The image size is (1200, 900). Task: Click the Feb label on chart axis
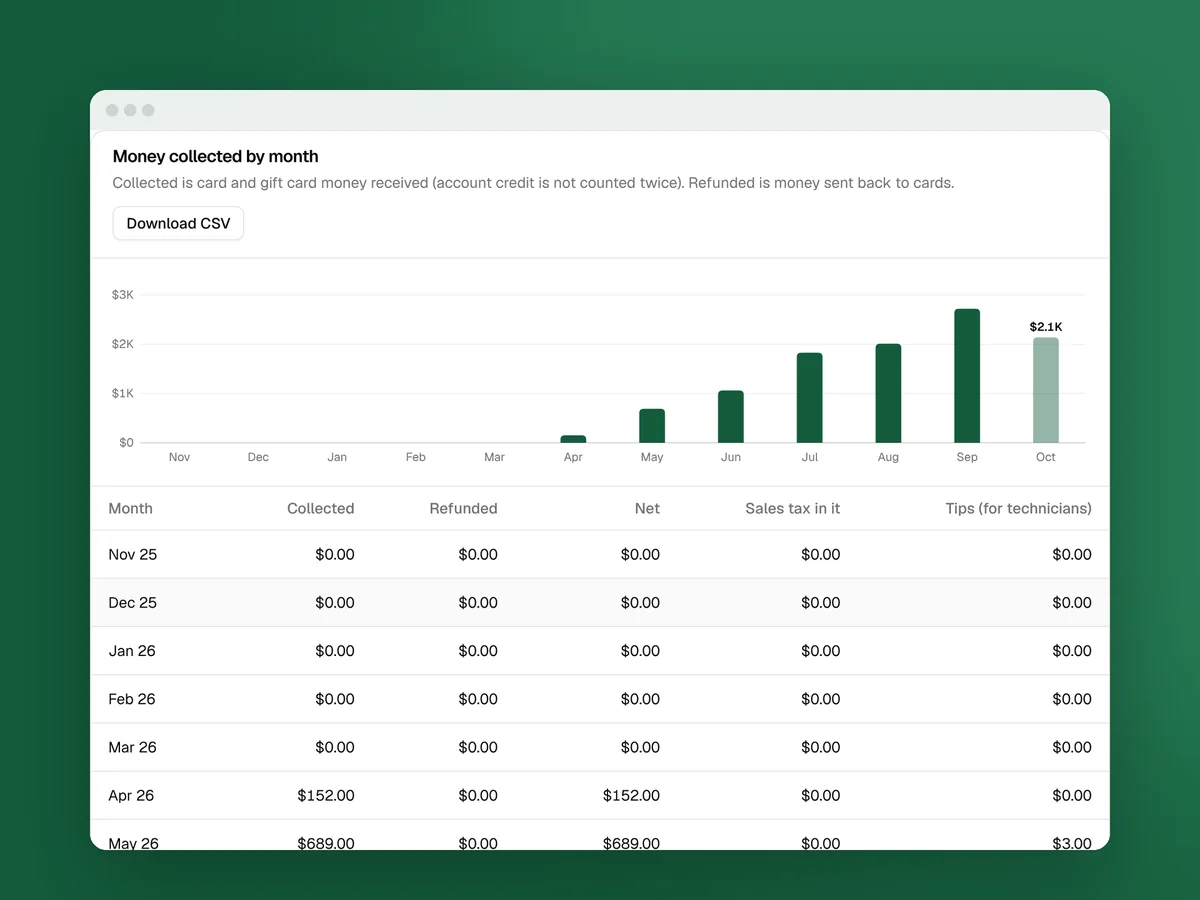[x=416, y=457]
